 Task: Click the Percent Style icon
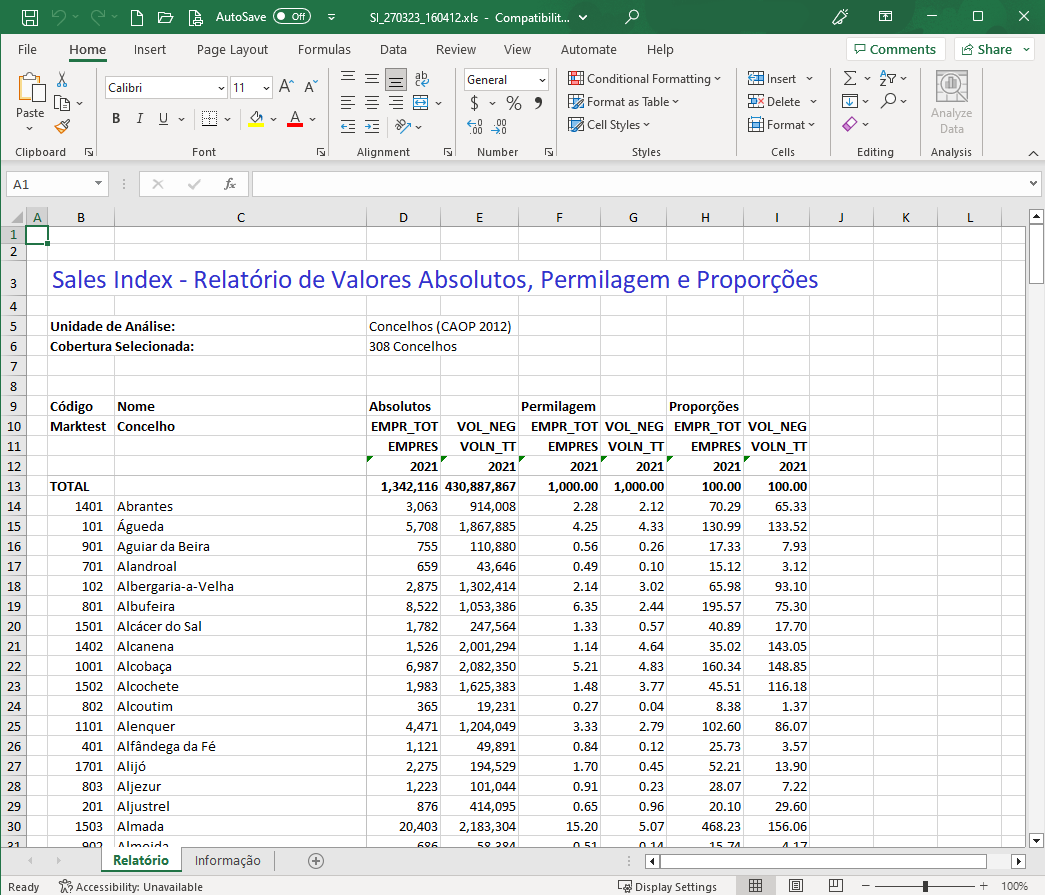[514, 103]
